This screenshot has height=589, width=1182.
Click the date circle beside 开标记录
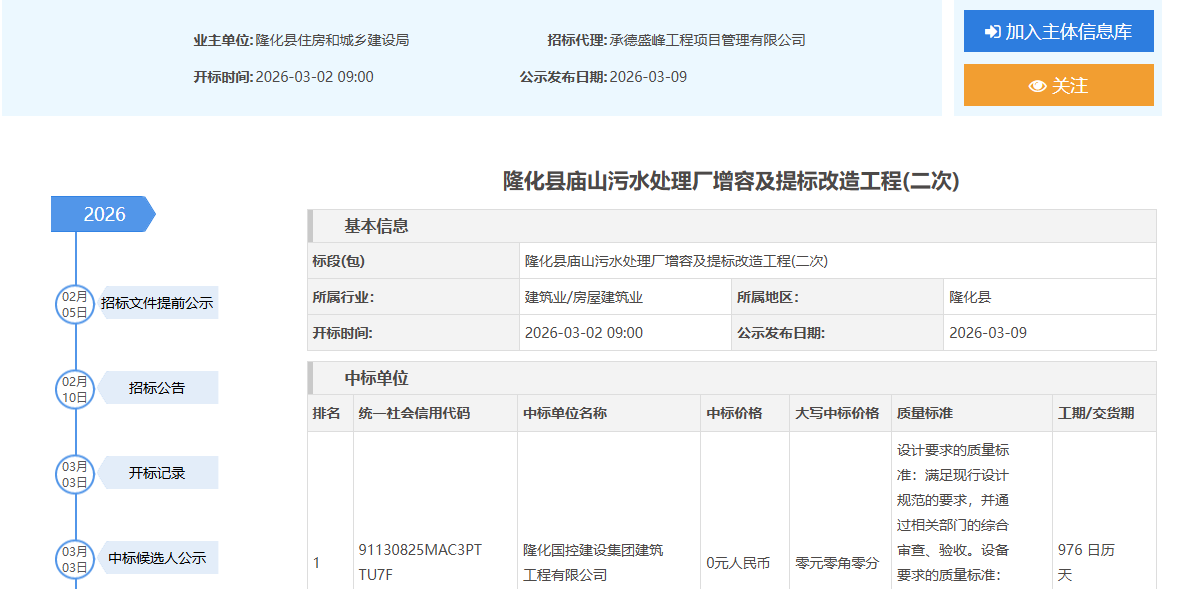click(x=75, y=474)
